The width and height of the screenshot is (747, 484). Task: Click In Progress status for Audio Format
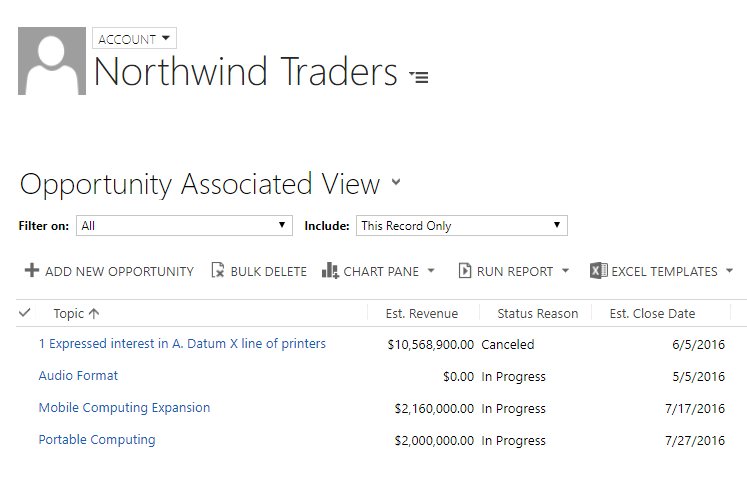coord(514,377)
